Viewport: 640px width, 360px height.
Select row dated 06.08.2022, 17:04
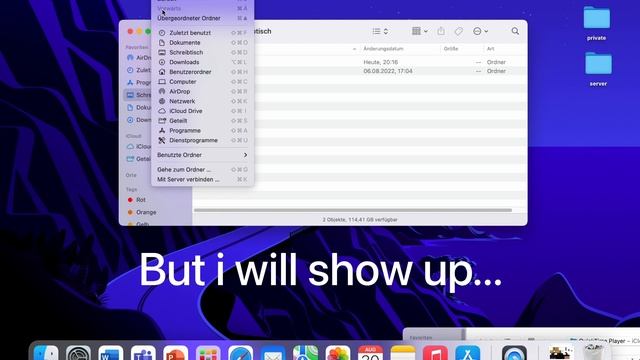tap(360, 71)
